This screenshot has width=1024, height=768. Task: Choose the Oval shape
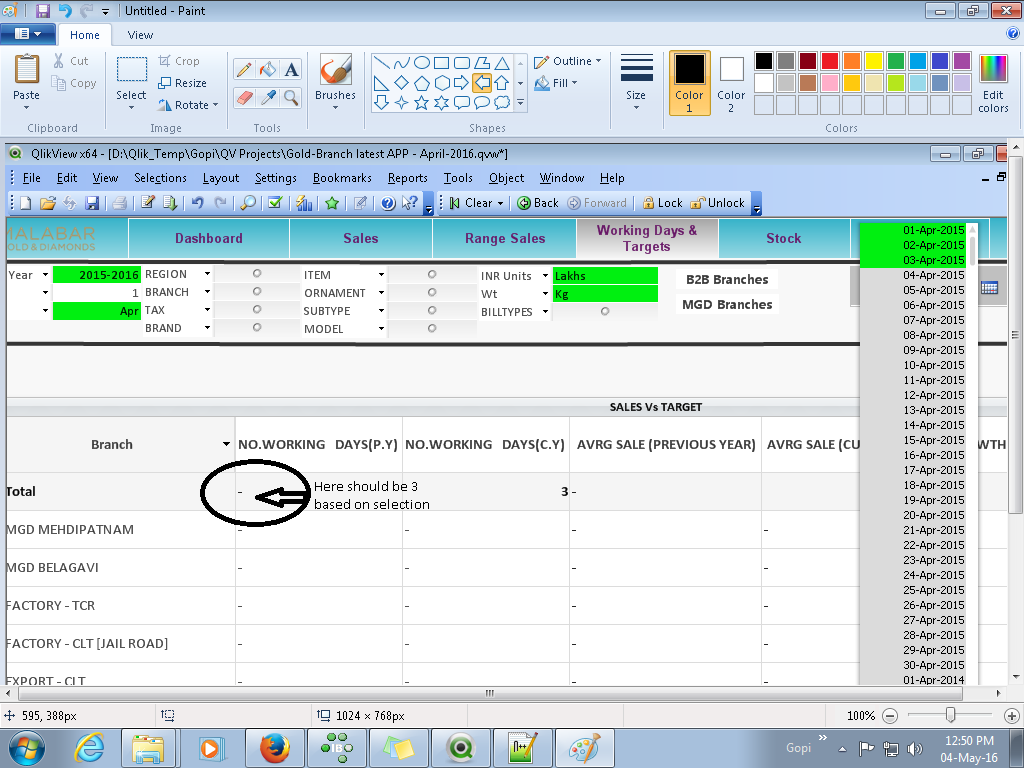pos(422,63)
